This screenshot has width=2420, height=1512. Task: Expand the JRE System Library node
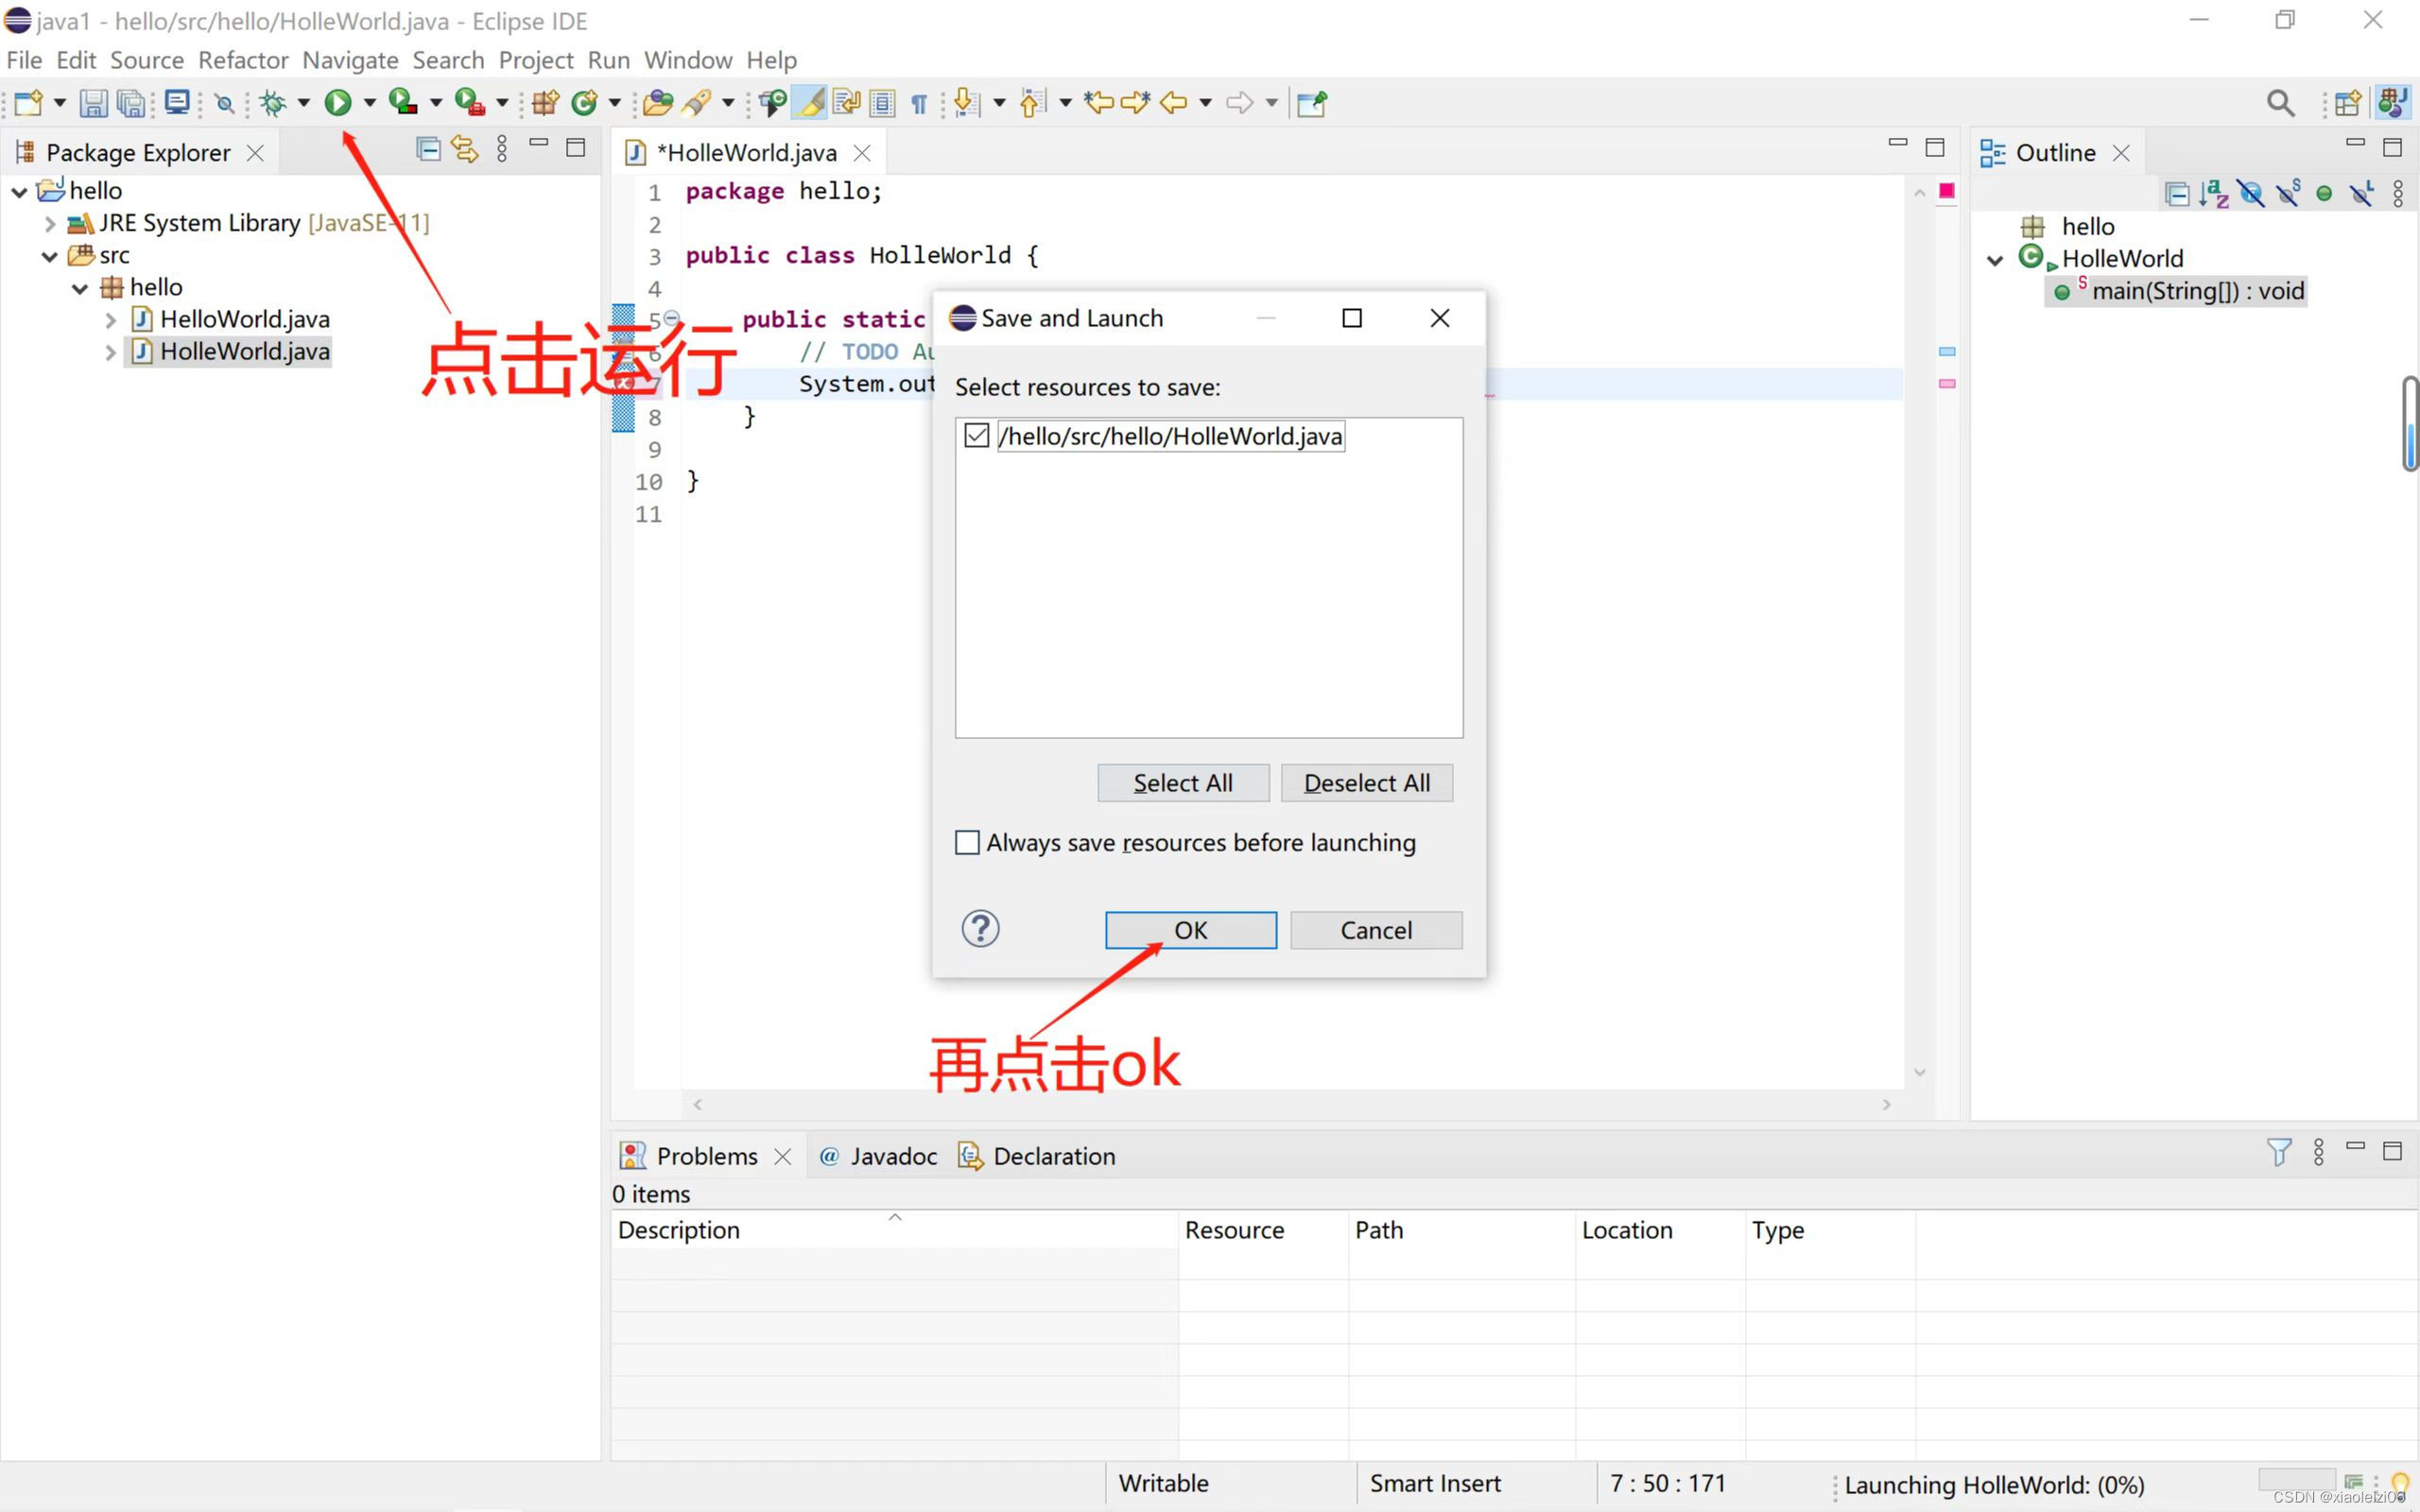pos(50,222)
